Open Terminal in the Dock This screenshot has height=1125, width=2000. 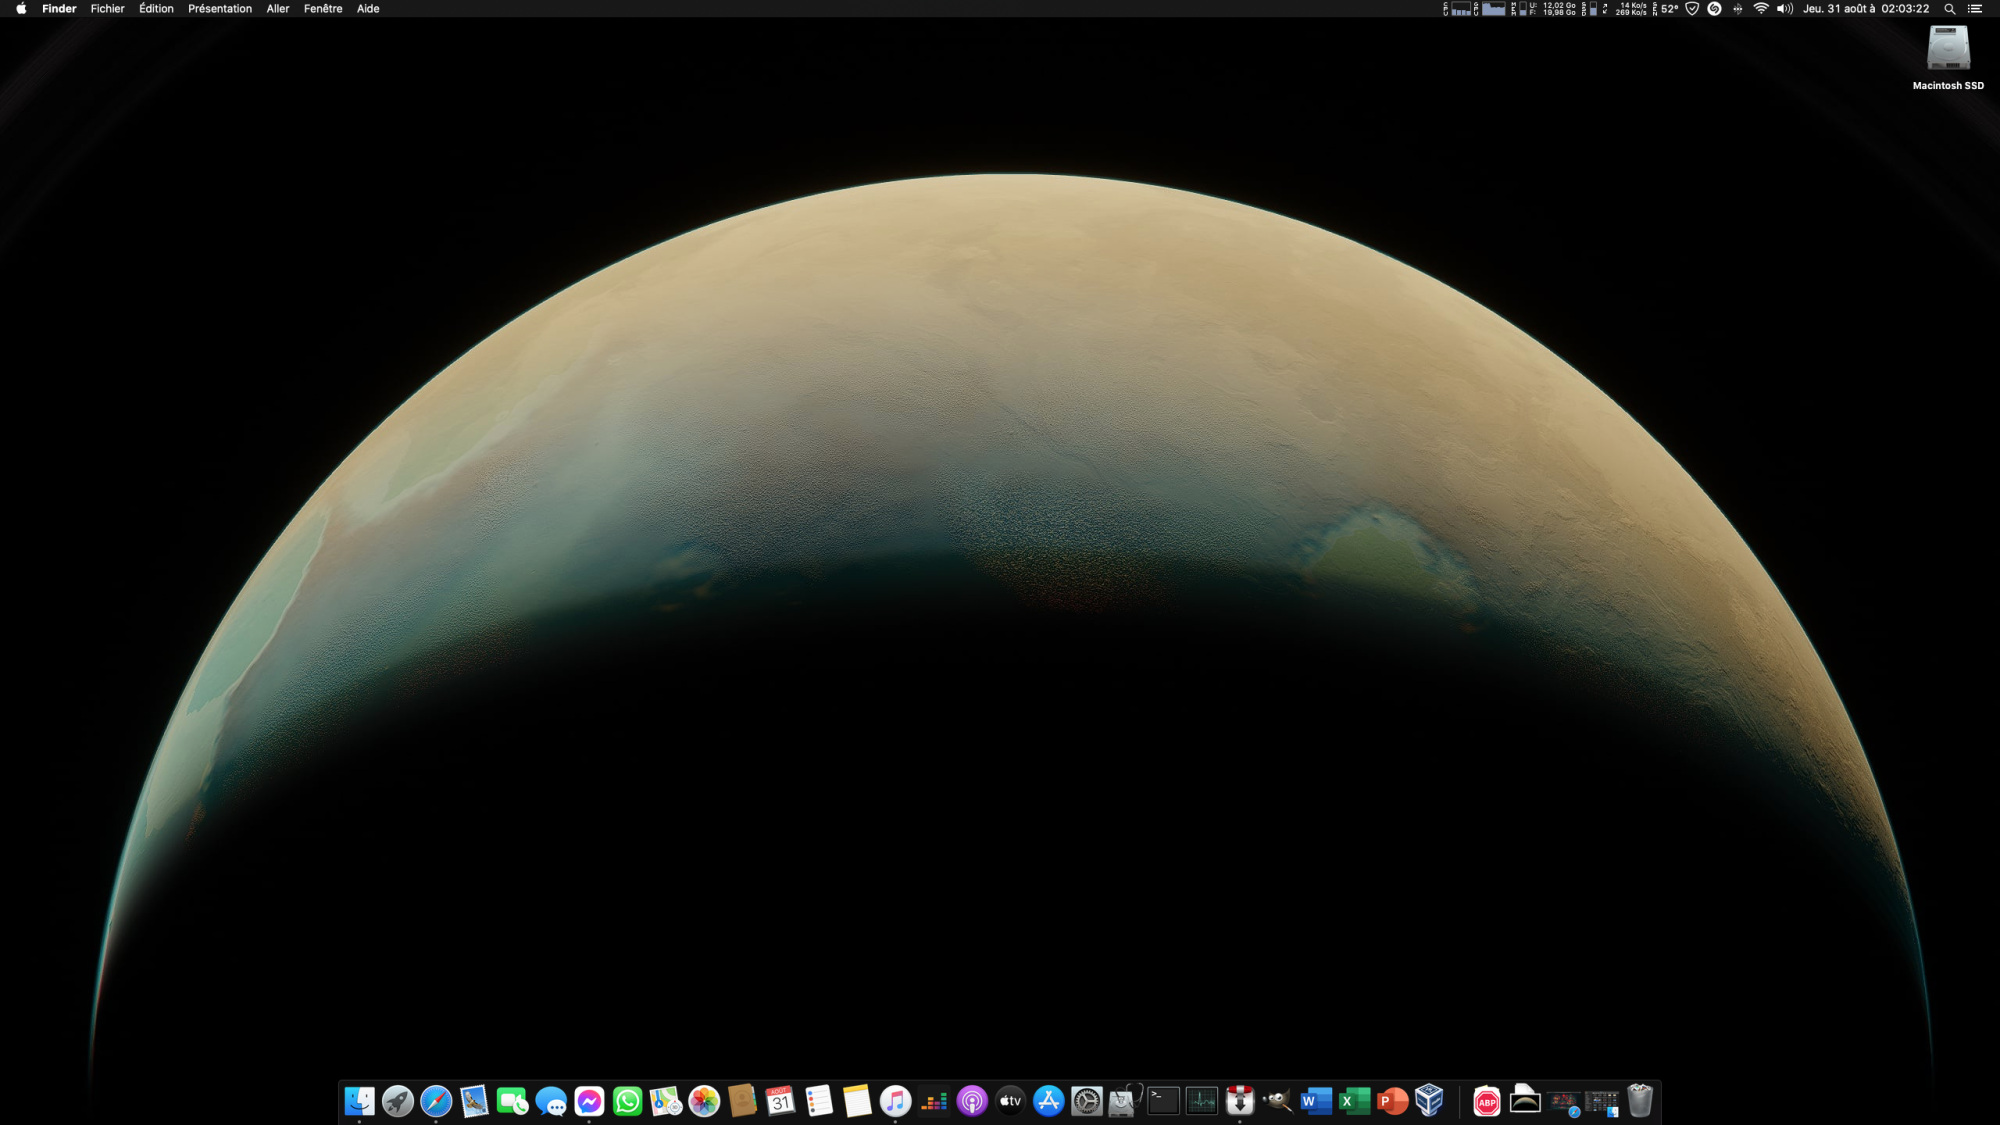[x=1163, y=1101]
